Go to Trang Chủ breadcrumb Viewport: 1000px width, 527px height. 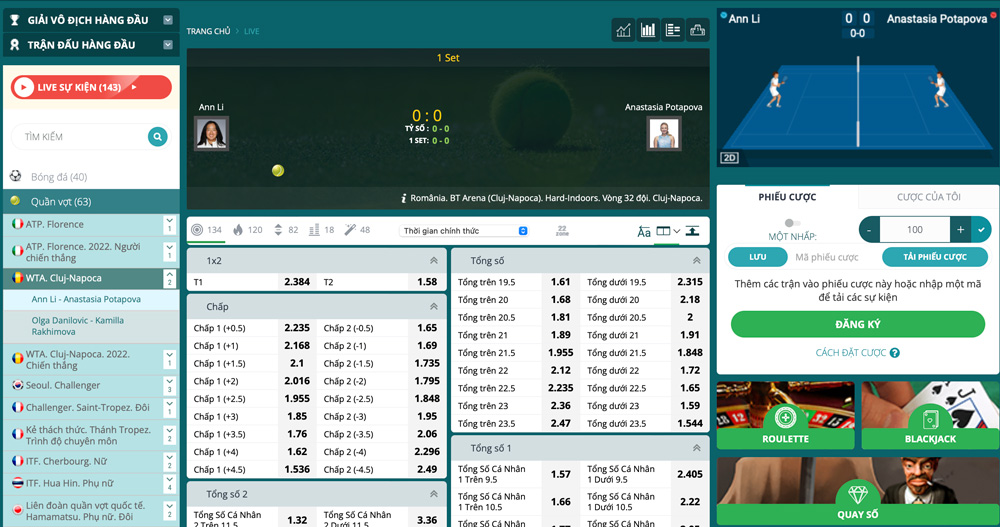point(208,31)
